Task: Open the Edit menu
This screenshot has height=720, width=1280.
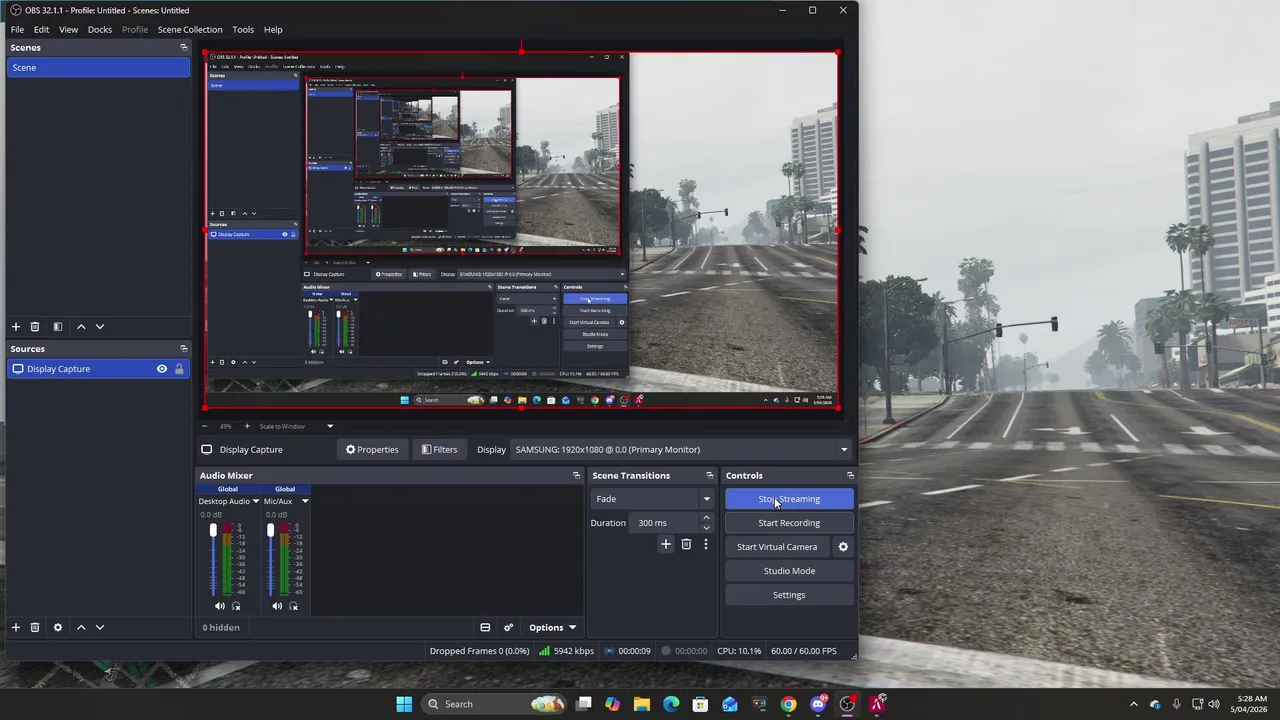Action: pos(41,29)
